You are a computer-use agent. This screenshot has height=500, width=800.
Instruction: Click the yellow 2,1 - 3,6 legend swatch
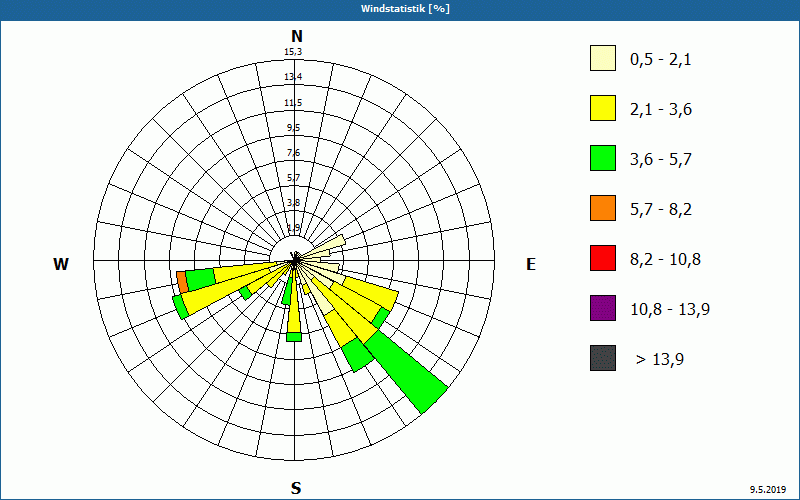[603, 108]
